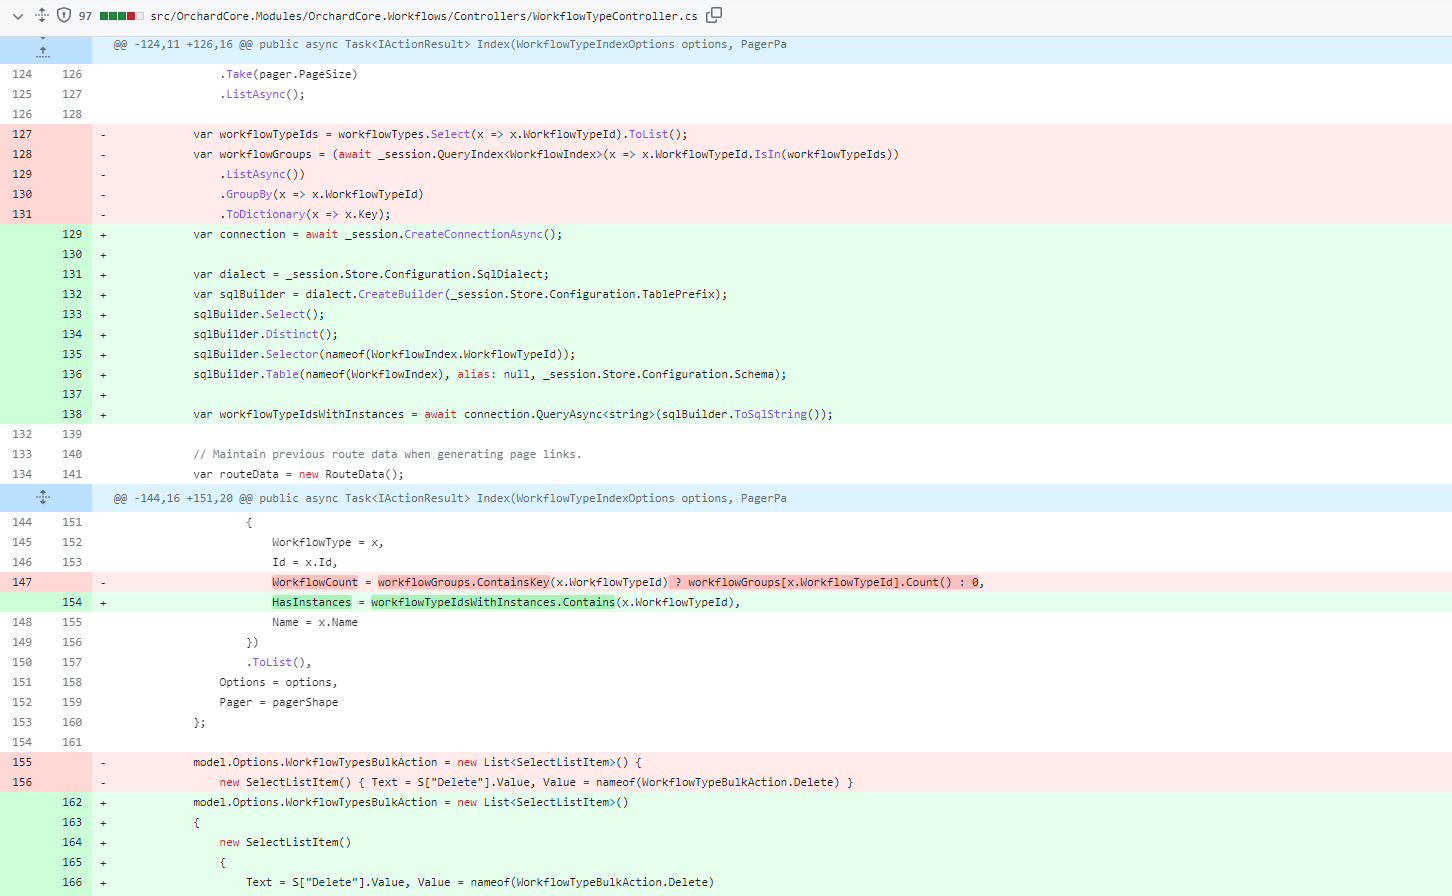1452x896 pixels.
Task: Click the expand-all-lines arrows icon in file header
Action: point(42,15)
